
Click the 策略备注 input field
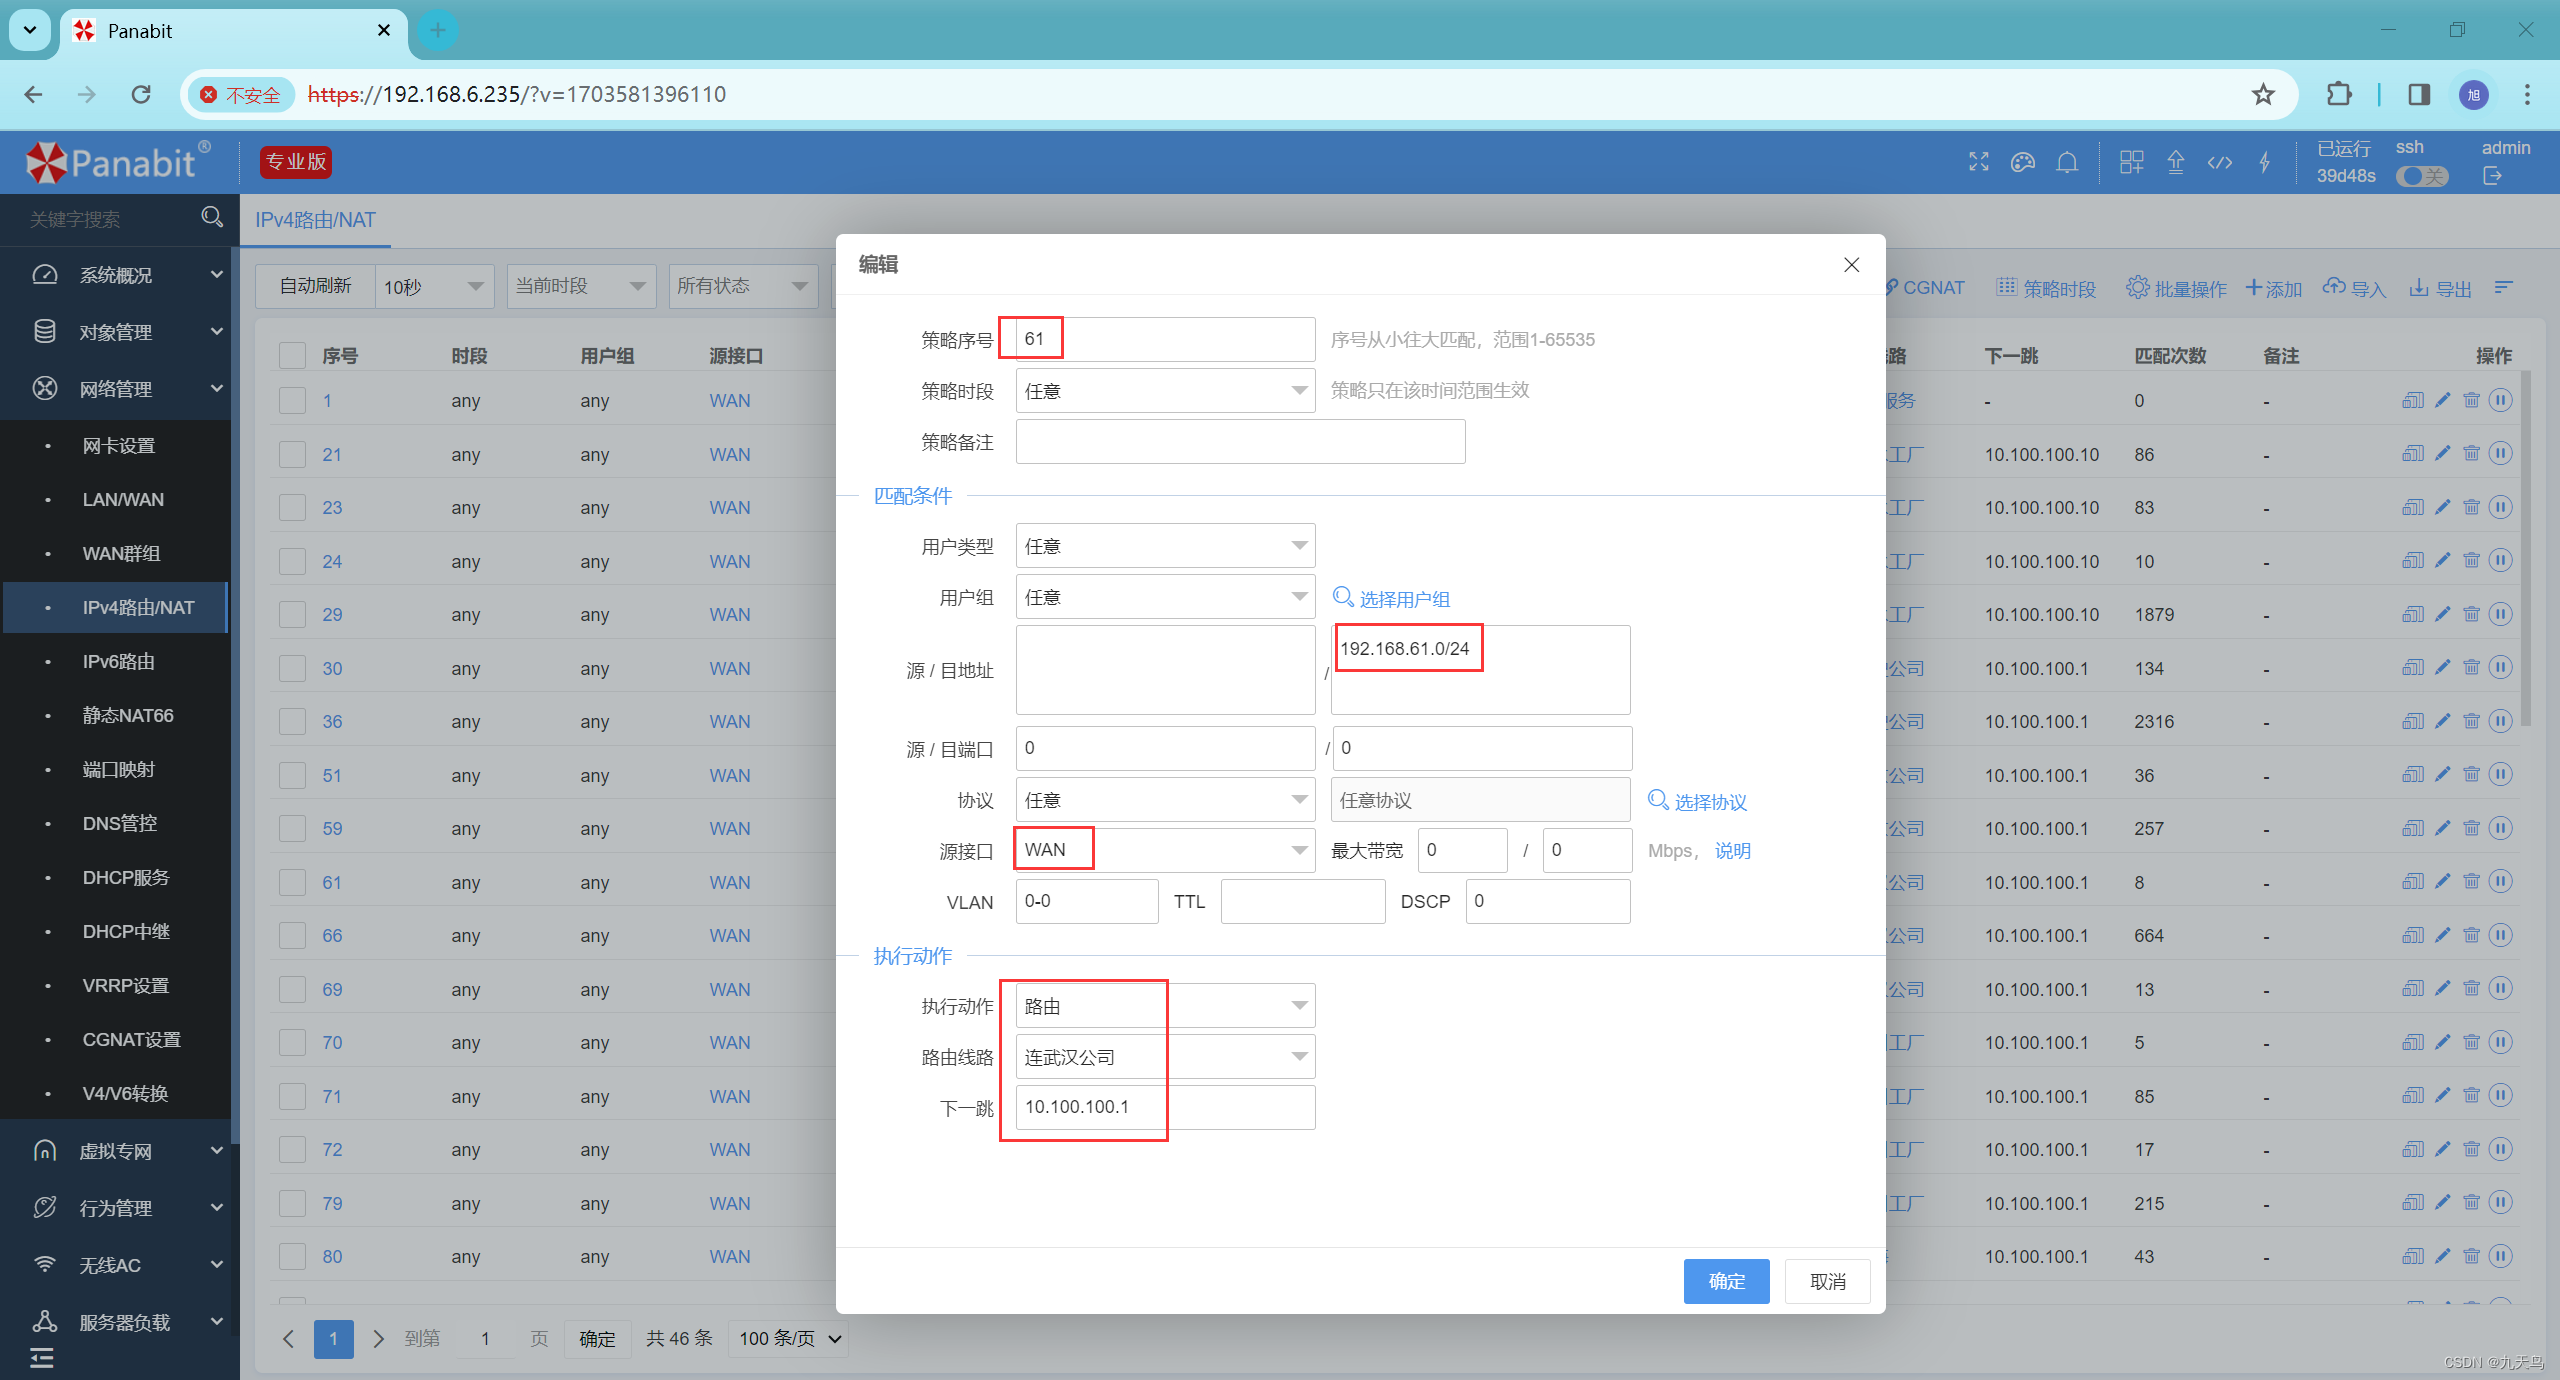[1240, 442]
